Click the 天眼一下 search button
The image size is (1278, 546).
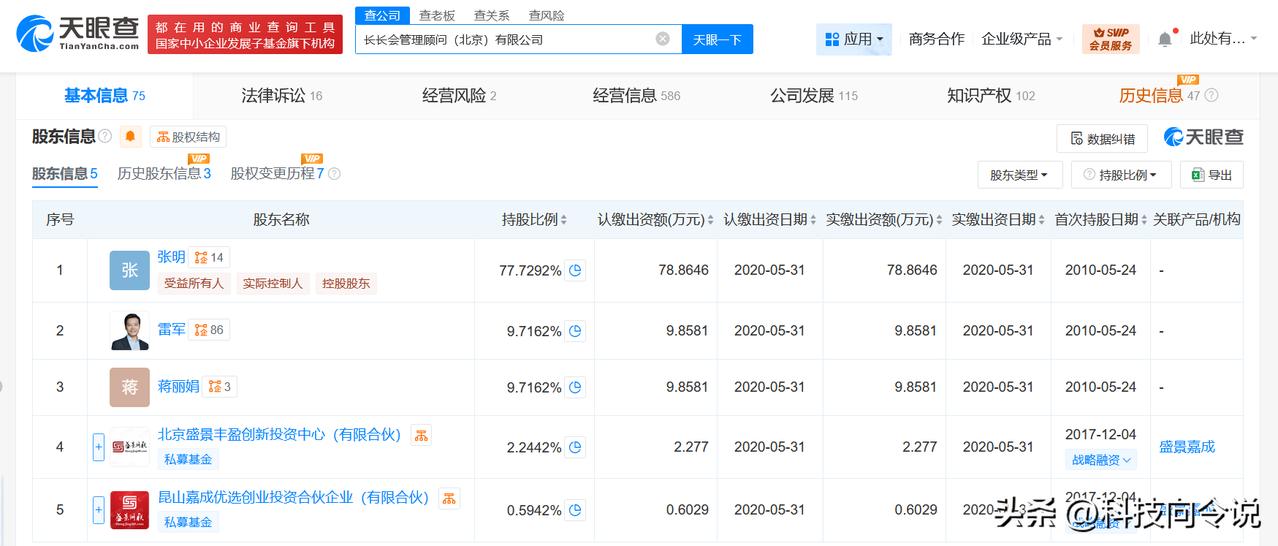[717, 39]
